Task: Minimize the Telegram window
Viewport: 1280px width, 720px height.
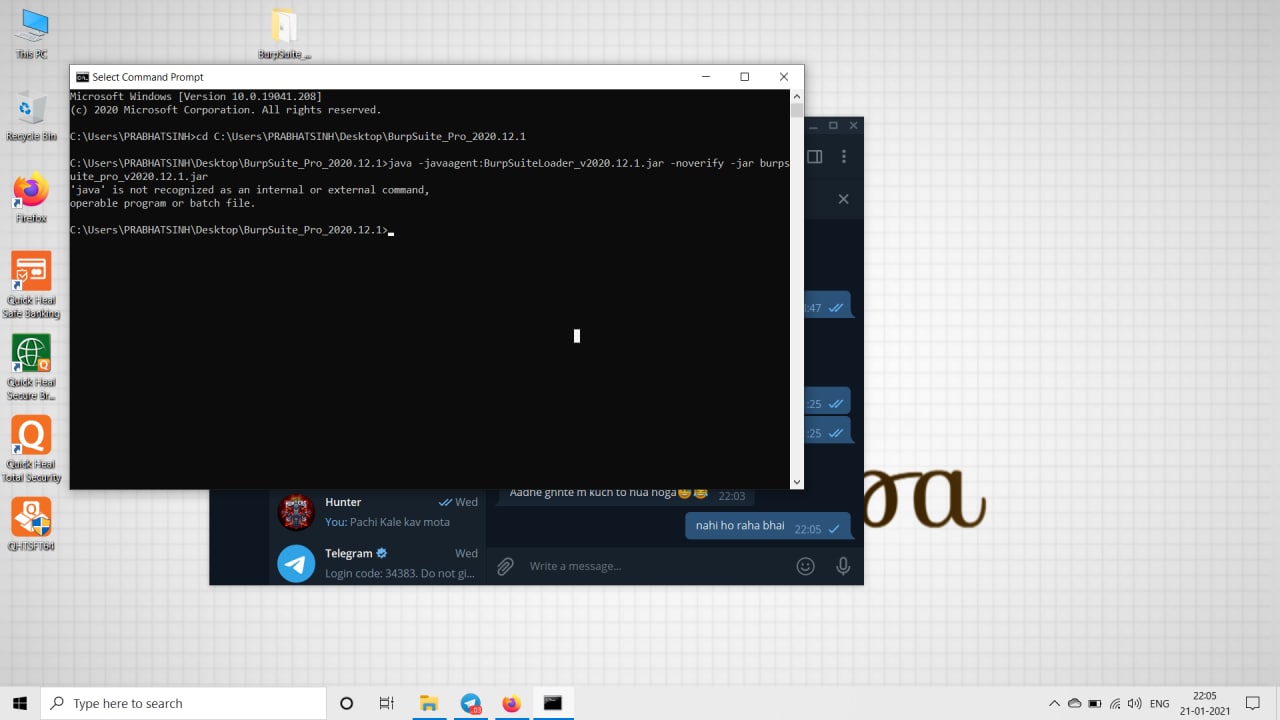Action: point(813,126)
